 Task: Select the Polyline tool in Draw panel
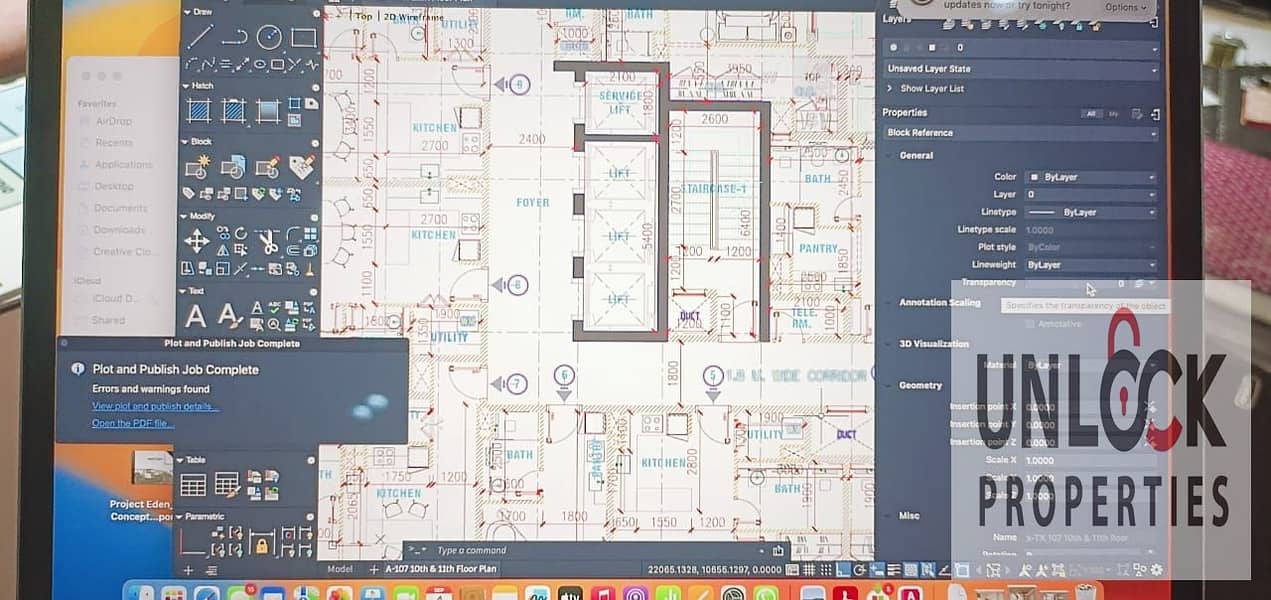(234, 37)
